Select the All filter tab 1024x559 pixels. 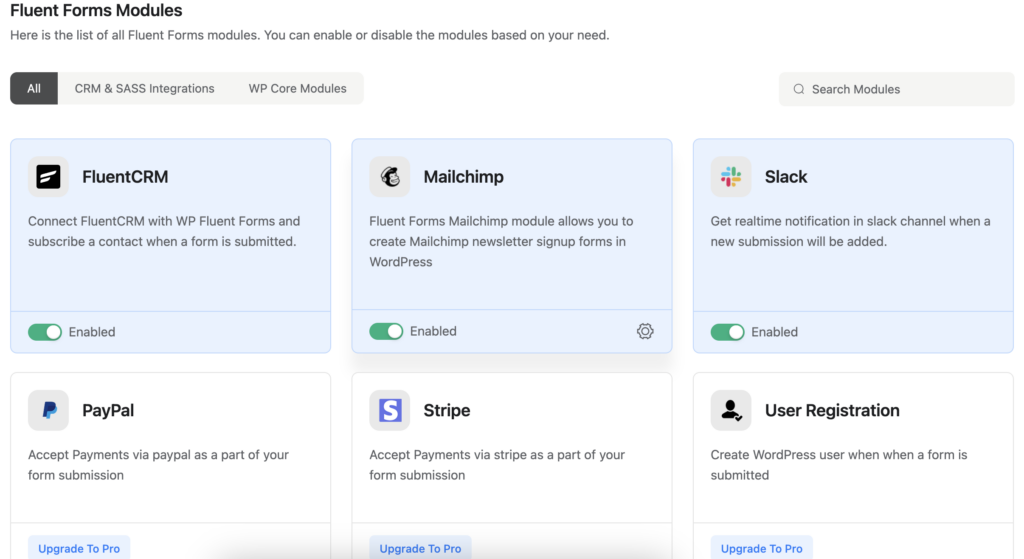[x=34, y=88]
